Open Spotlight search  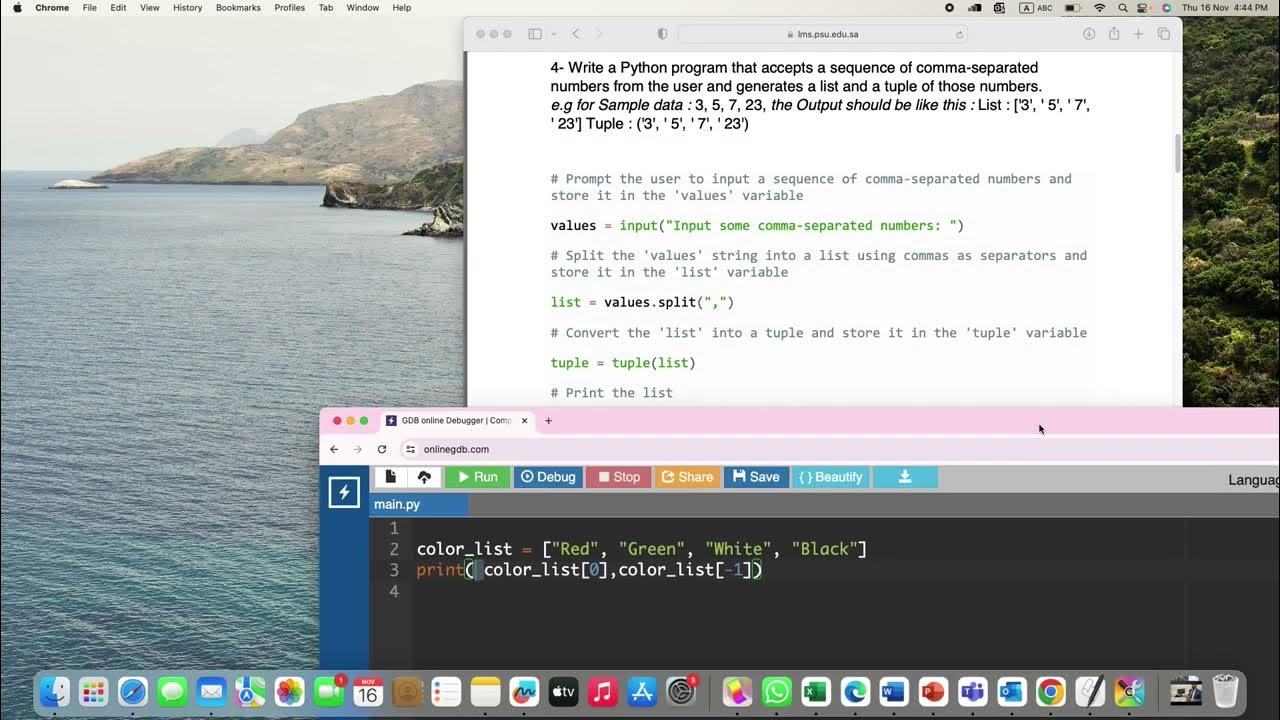tap(1122, 7)
